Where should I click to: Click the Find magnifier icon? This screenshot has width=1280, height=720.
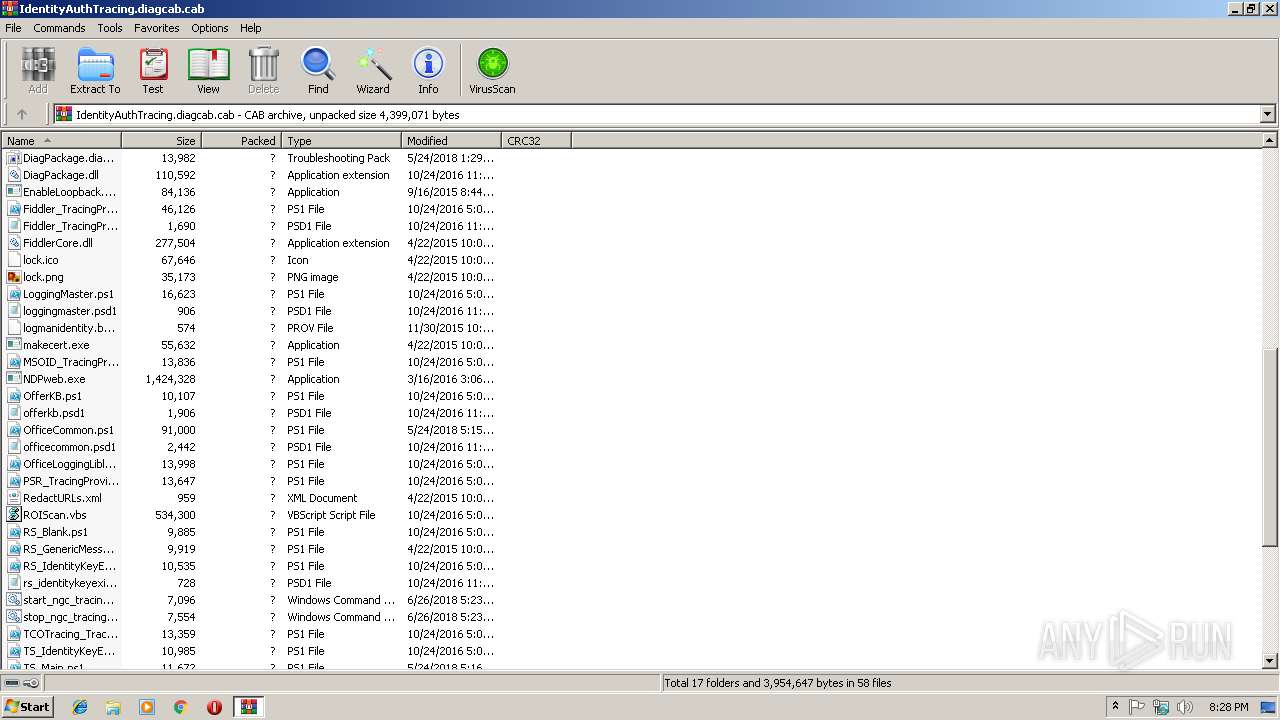tap(318, 71)
